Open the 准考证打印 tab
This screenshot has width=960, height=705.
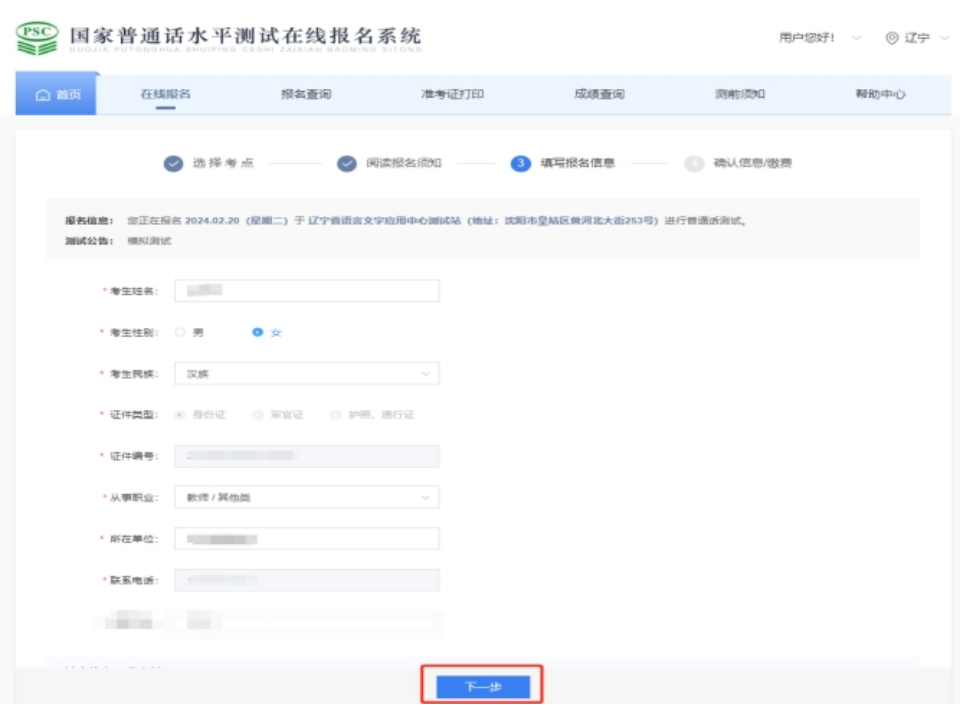[452, 94]
